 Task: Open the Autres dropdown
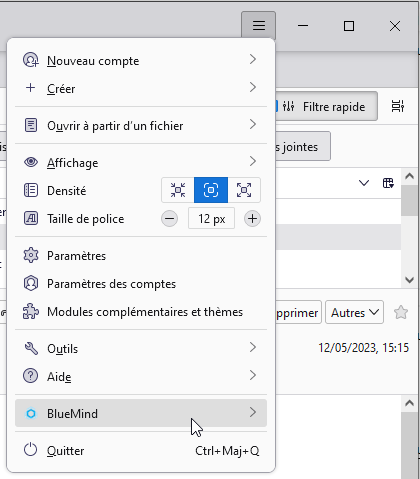click(x=354, y=312)
